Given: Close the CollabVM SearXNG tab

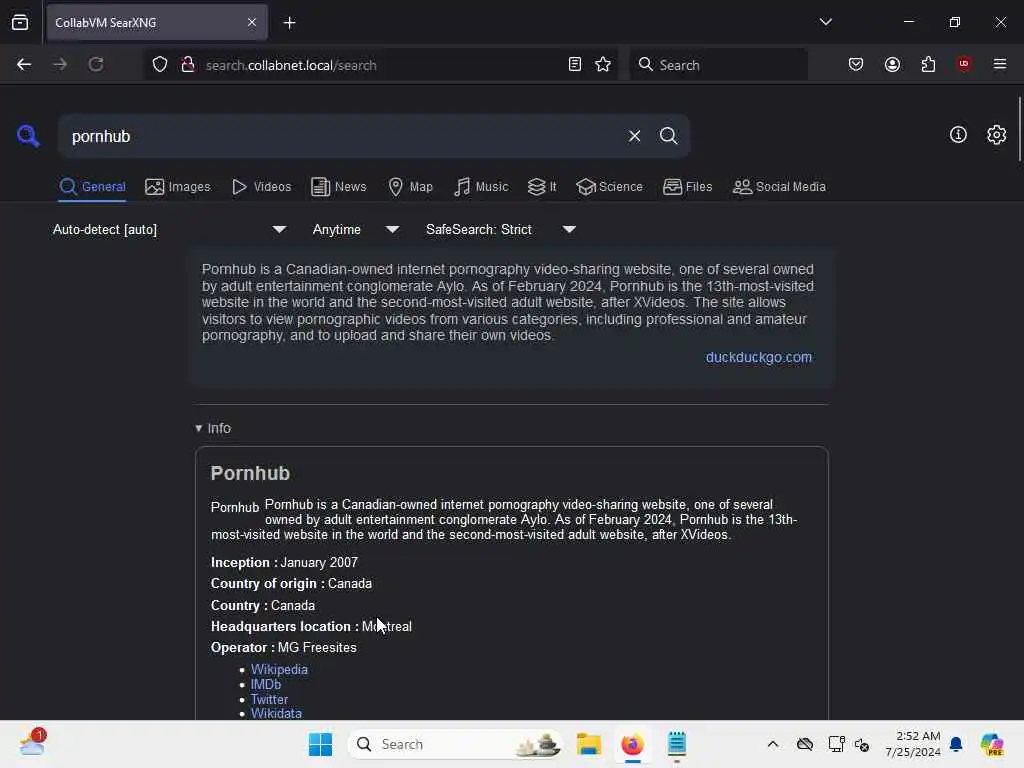Looking at the screenshot, I should tap(252, 23).
